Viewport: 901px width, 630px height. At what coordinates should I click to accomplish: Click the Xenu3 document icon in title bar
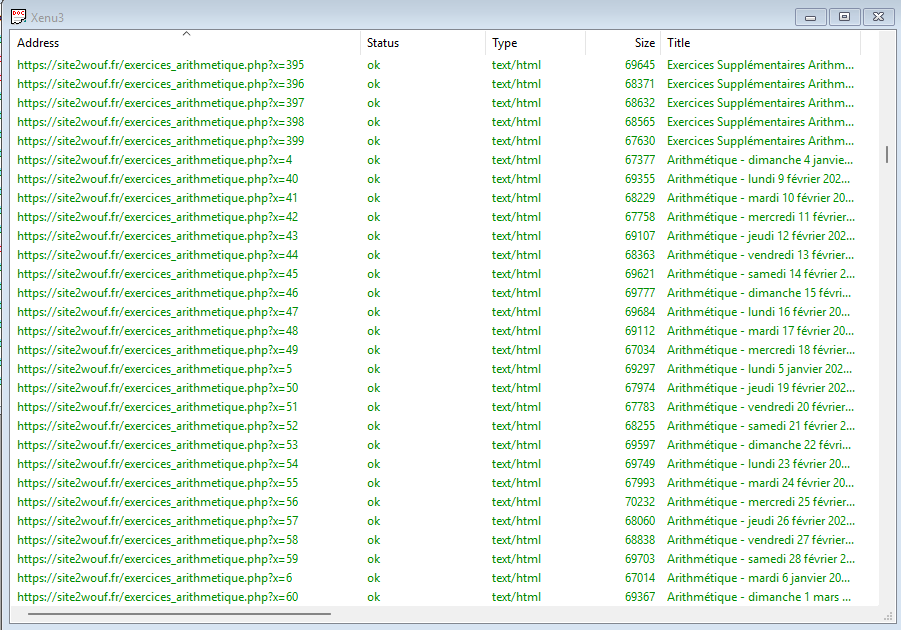click(18, 16)
